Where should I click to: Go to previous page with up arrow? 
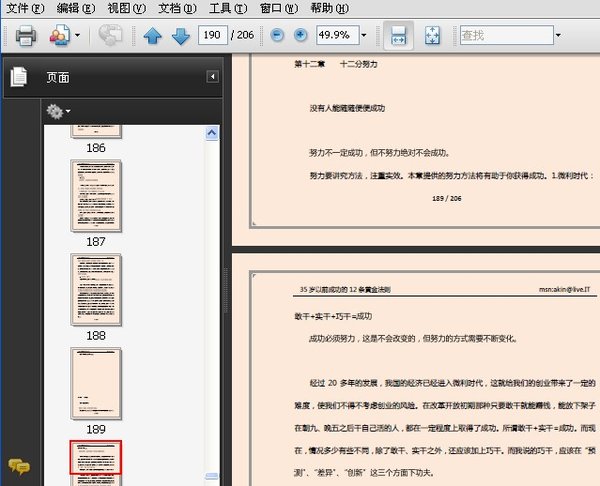[152, 36]
